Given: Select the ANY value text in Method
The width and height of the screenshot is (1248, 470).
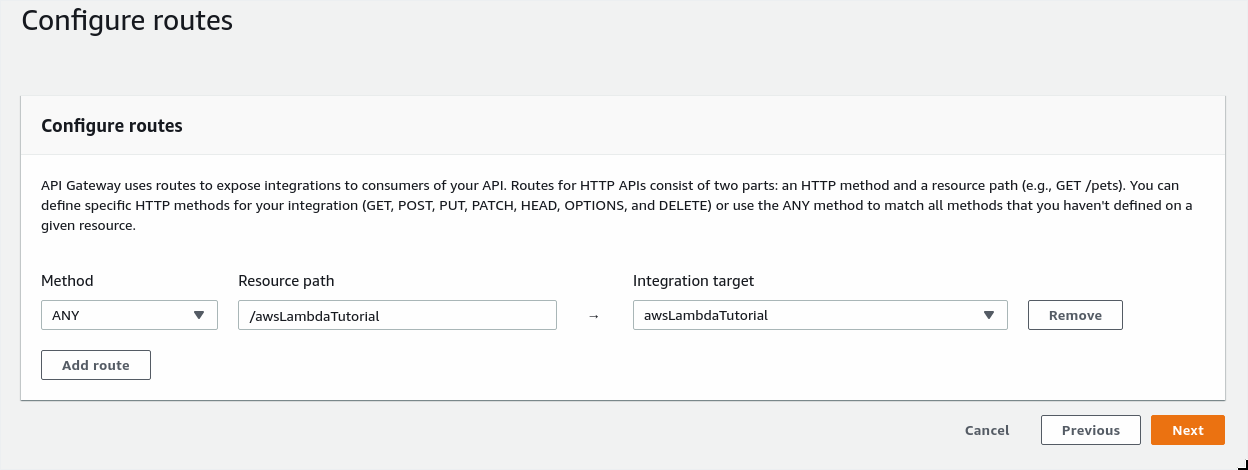Looking at the screenshot, I should (x=66, y=315).
